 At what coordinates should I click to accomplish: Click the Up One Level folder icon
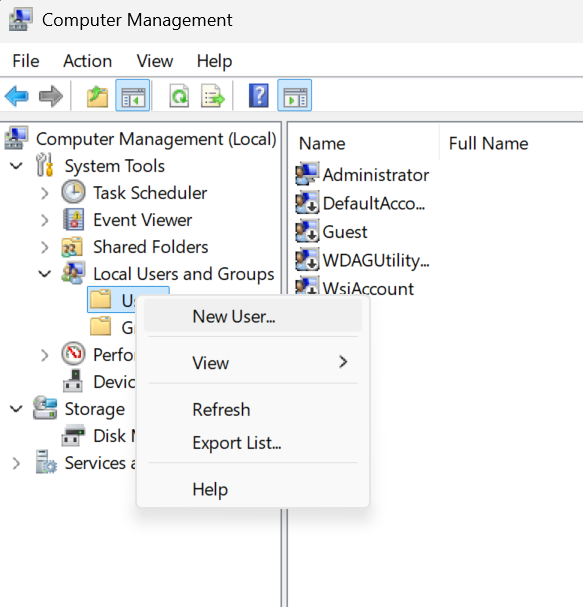tap(97, 96)
